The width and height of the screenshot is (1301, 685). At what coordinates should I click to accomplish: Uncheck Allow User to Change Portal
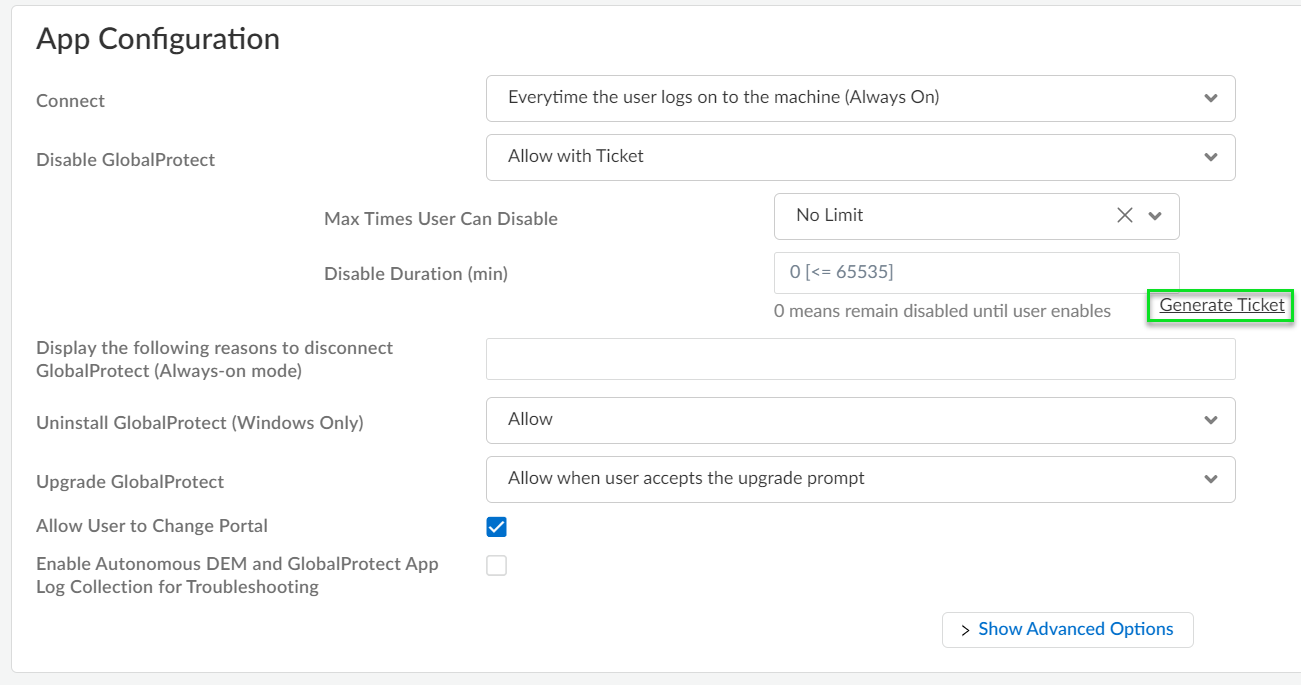tap(496, 527)
